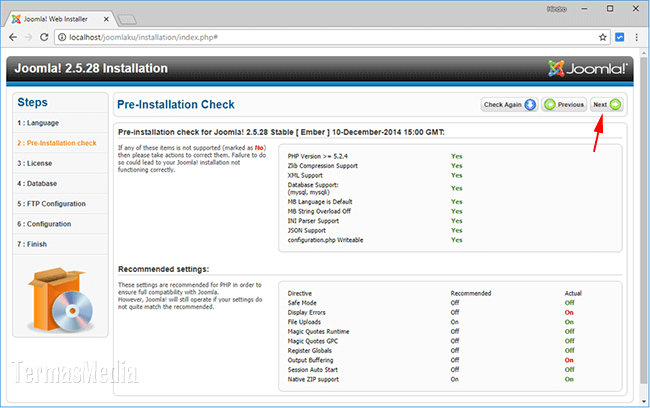Viewport: 650px width, 408px height.
Task: Click 'Safe Mode' directive text
Action: (302, 303)
